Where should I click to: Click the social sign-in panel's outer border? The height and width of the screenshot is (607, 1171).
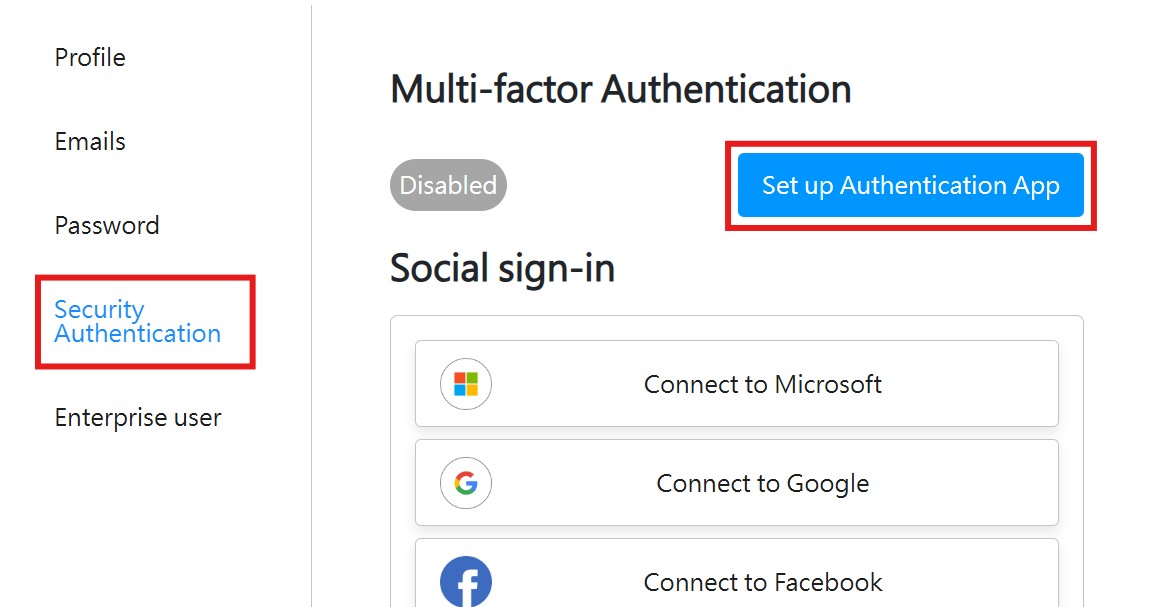click(x=391, y=450)
